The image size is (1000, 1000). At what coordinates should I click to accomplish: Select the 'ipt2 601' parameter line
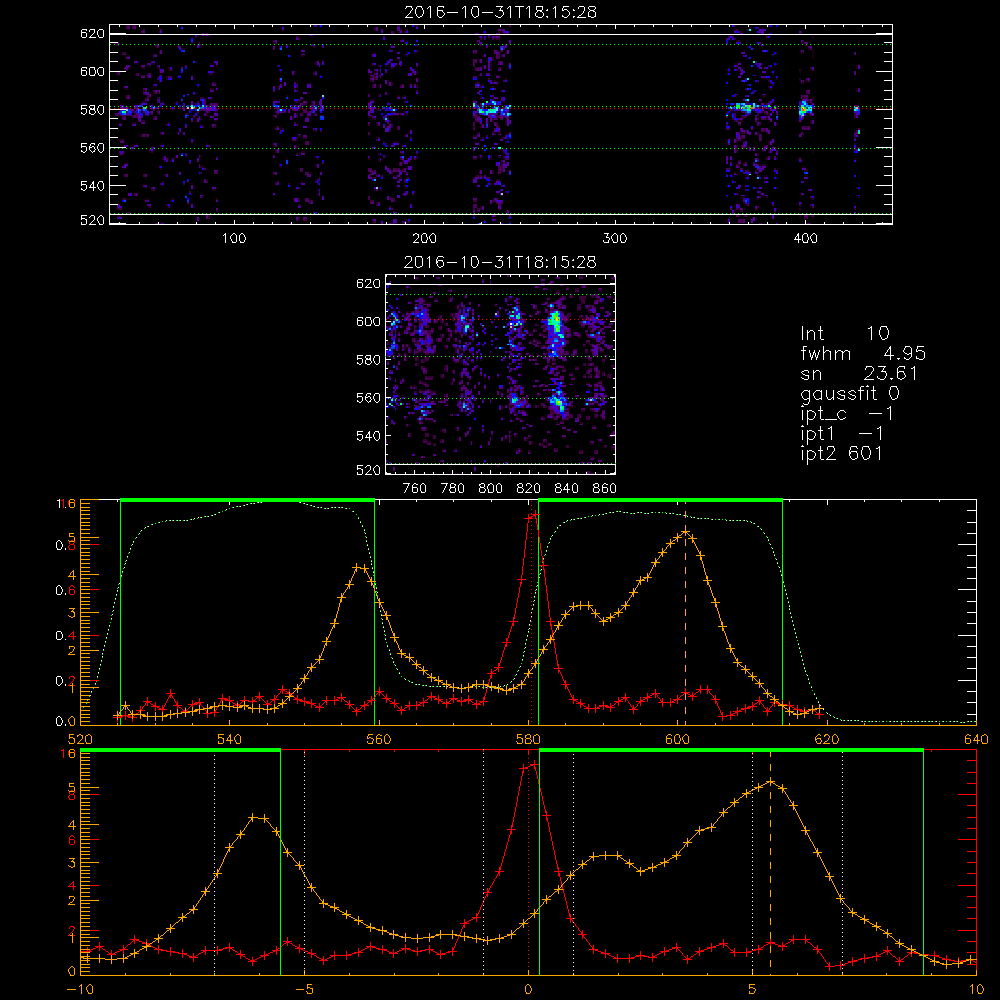click(842, 453)
